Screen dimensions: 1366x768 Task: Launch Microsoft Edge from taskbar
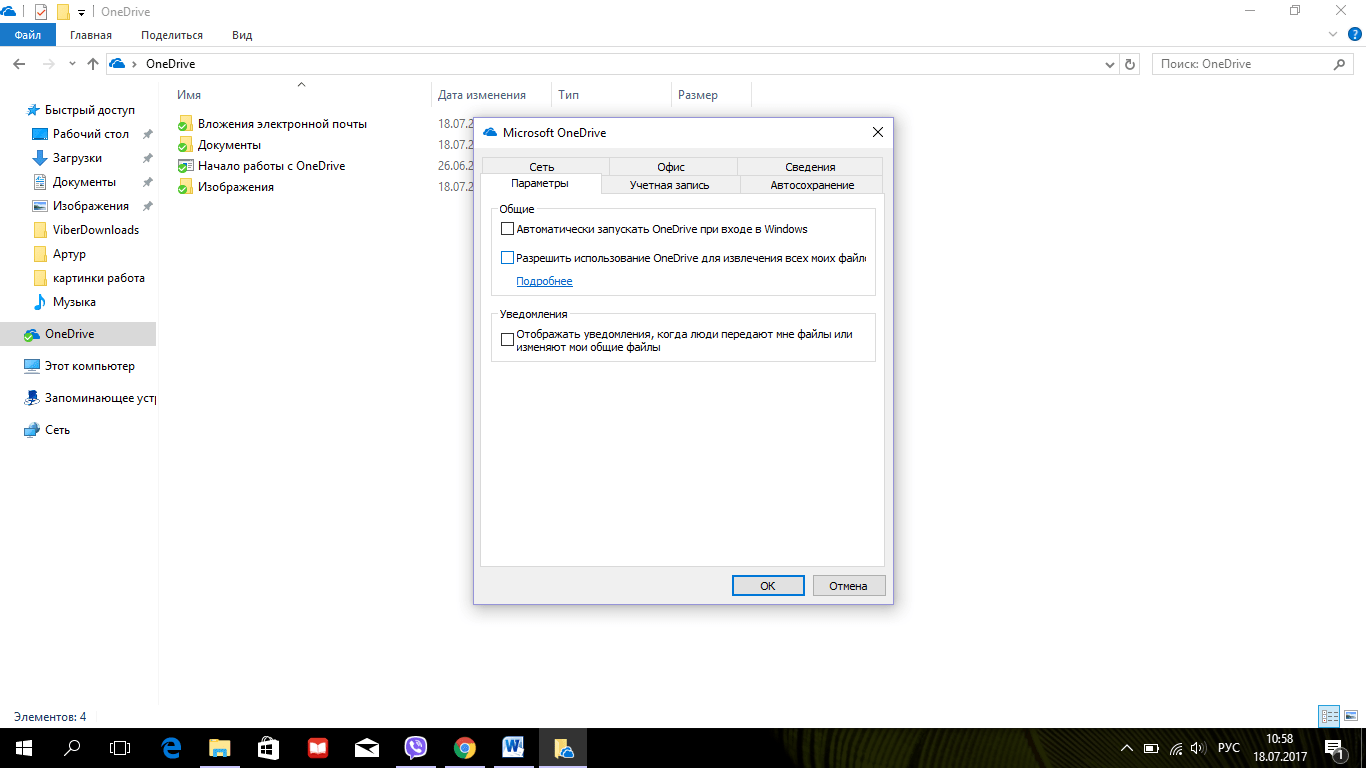click(171, 748)
